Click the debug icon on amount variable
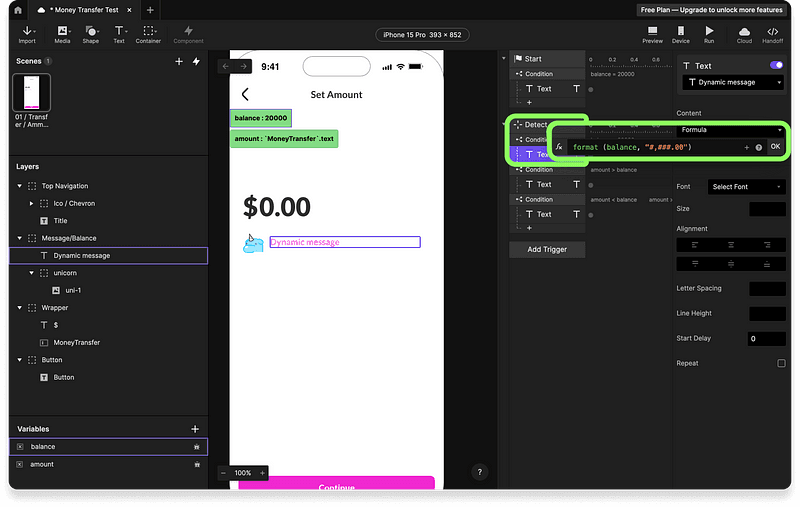 pyautogui.click(x=197, y=465)
